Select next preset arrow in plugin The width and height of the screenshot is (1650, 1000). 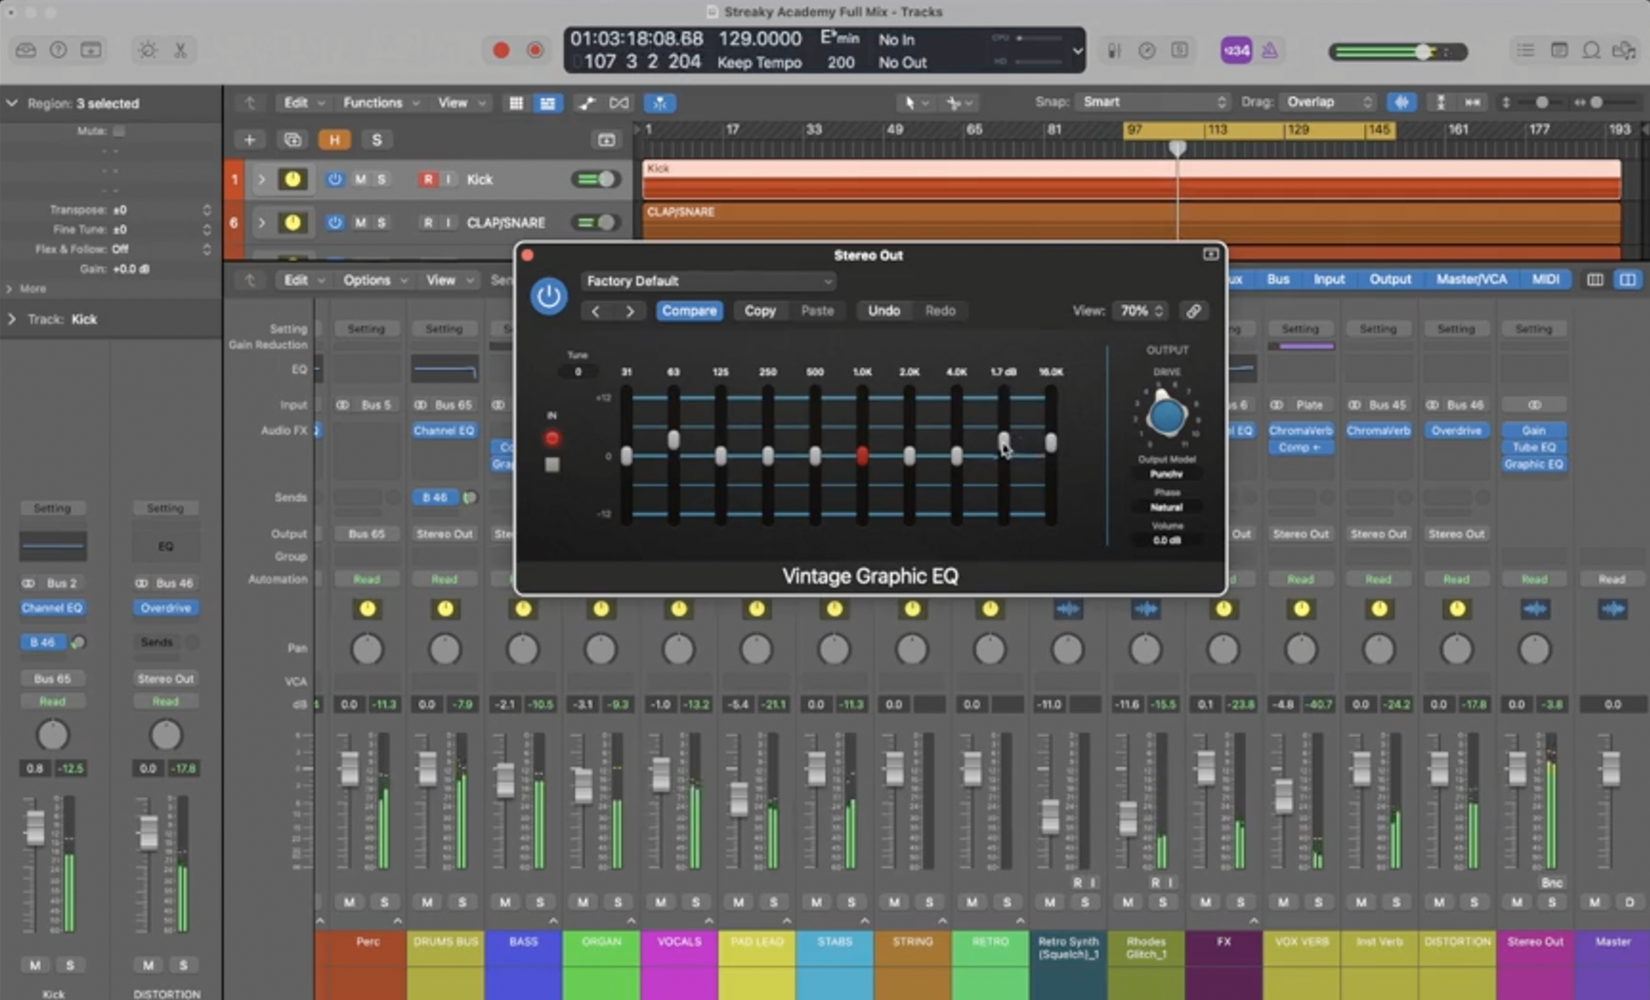coord(629,311)
